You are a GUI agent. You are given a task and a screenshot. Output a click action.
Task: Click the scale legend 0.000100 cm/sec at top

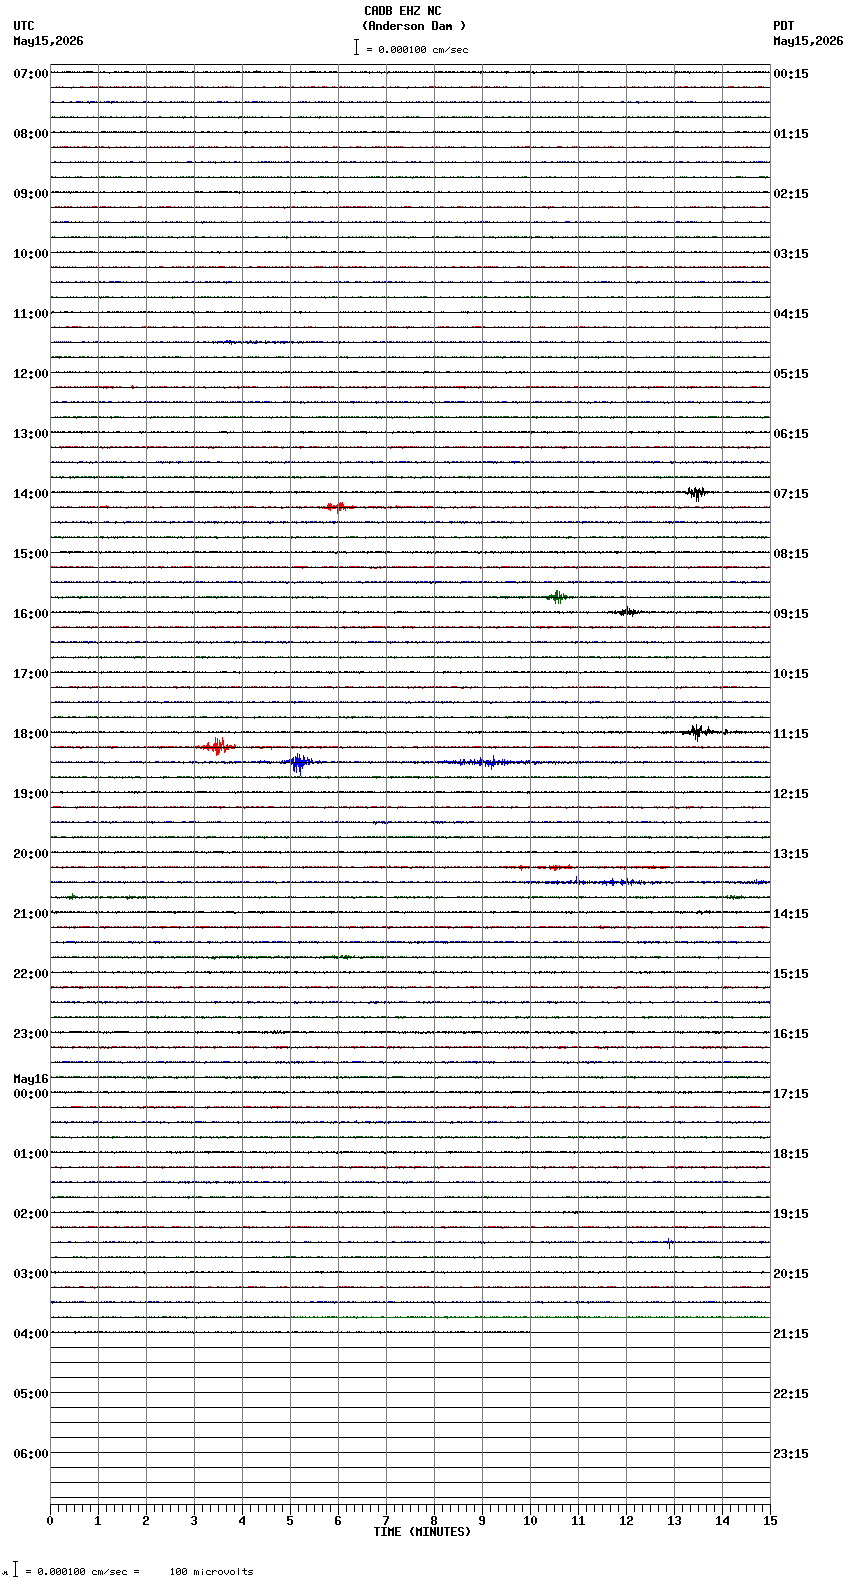point(411,49)
